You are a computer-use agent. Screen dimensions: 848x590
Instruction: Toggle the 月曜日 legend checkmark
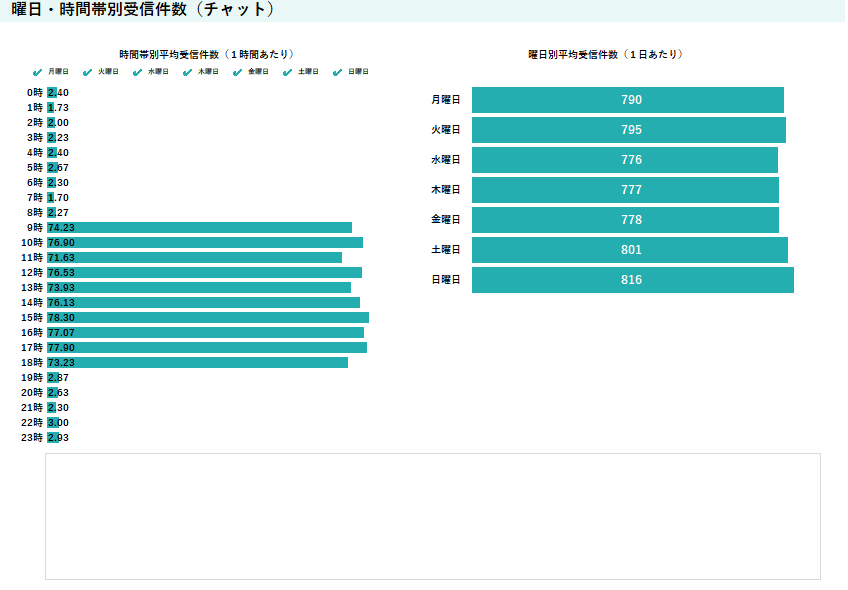coord(38,72)
